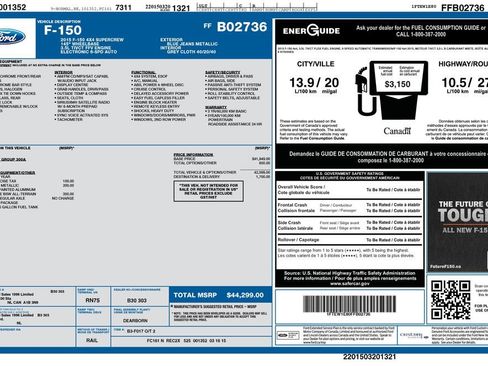Click the small Ford Extended Service Plan logo

point(288,335)
